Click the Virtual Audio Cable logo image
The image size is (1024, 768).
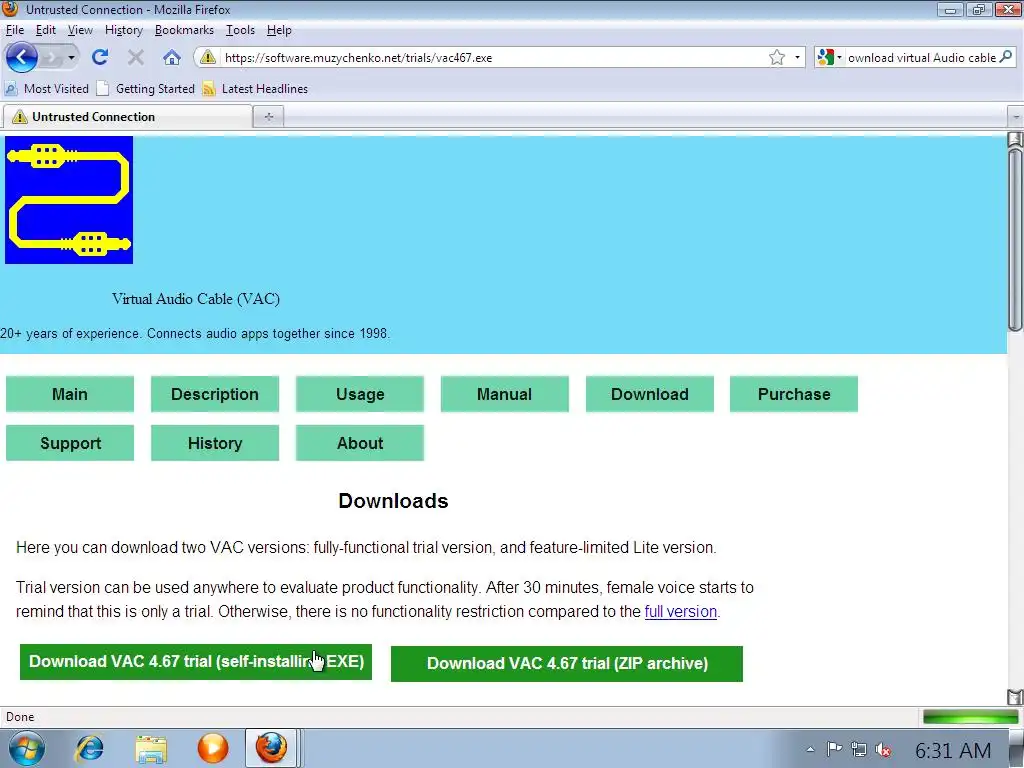[x=69, y=200]
